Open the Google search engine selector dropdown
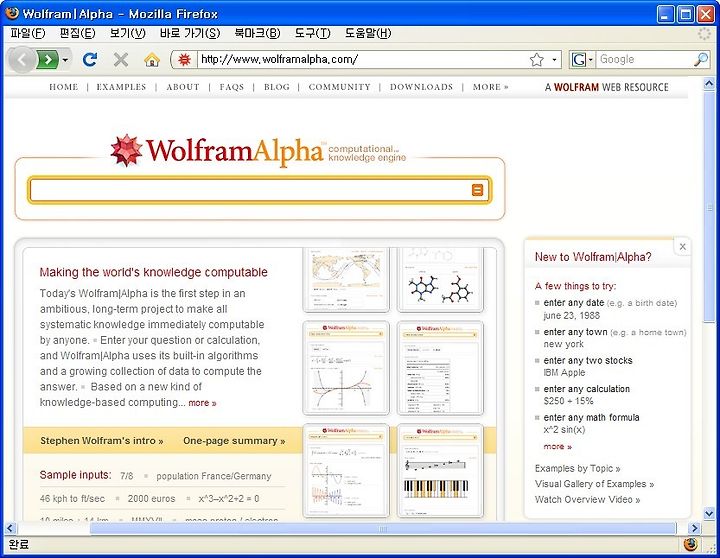The image size is (720, 558). [582, 59]
